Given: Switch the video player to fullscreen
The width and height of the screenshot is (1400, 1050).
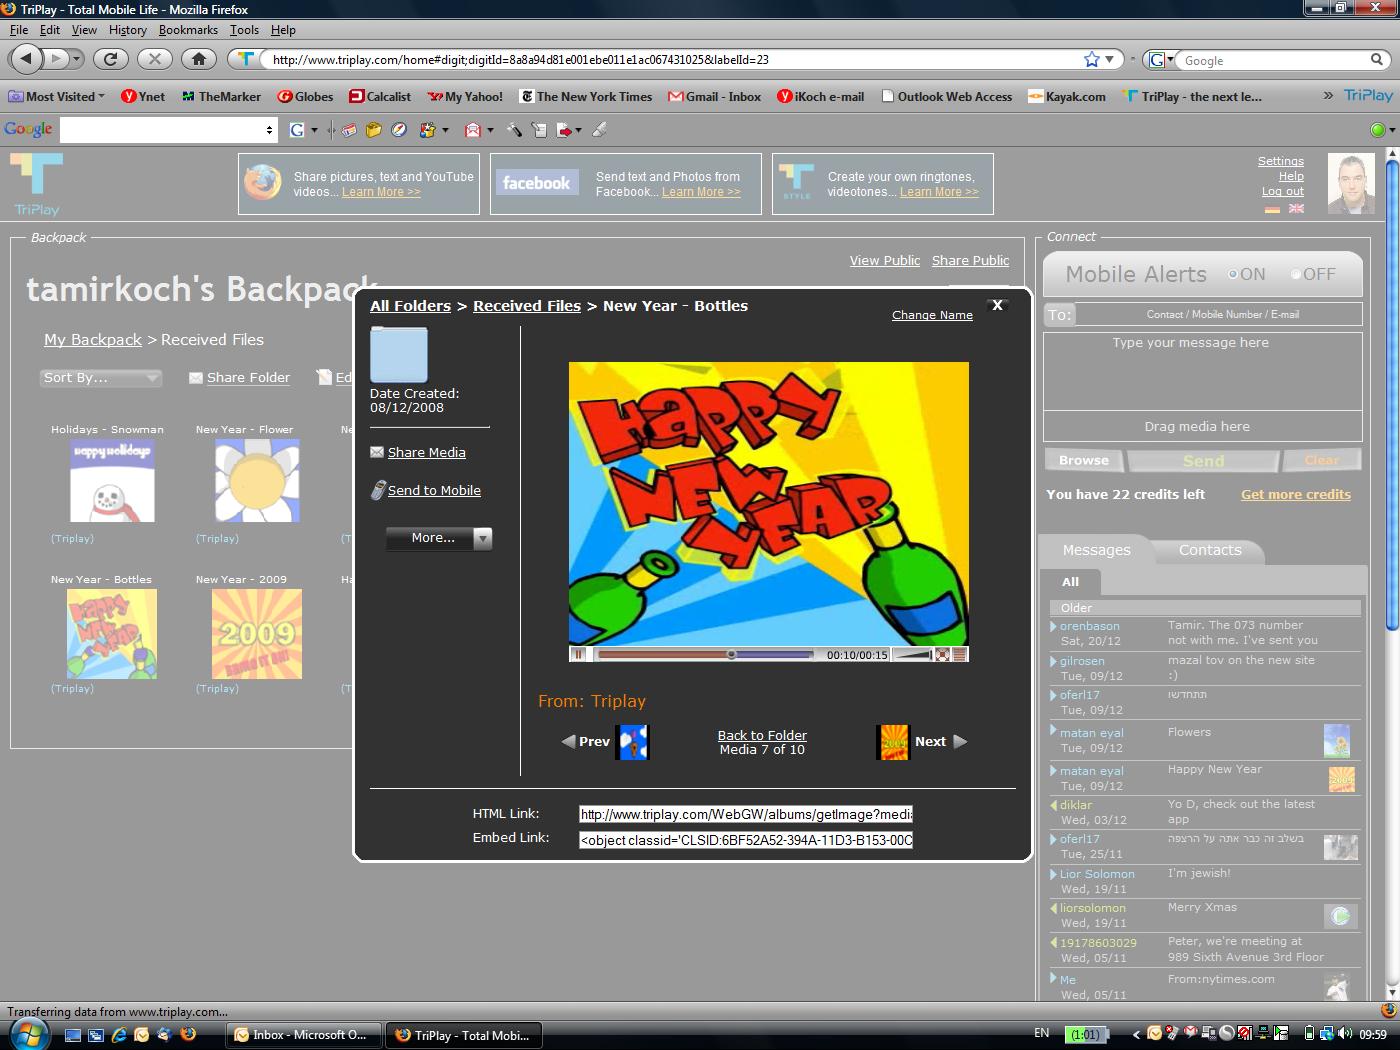Looking at the screenshot, I should pyautogui.click(x=942, y=655).
